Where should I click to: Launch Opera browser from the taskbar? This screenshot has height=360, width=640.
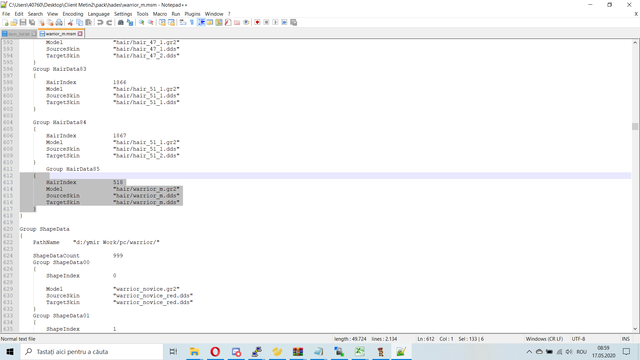click(215, 351)
